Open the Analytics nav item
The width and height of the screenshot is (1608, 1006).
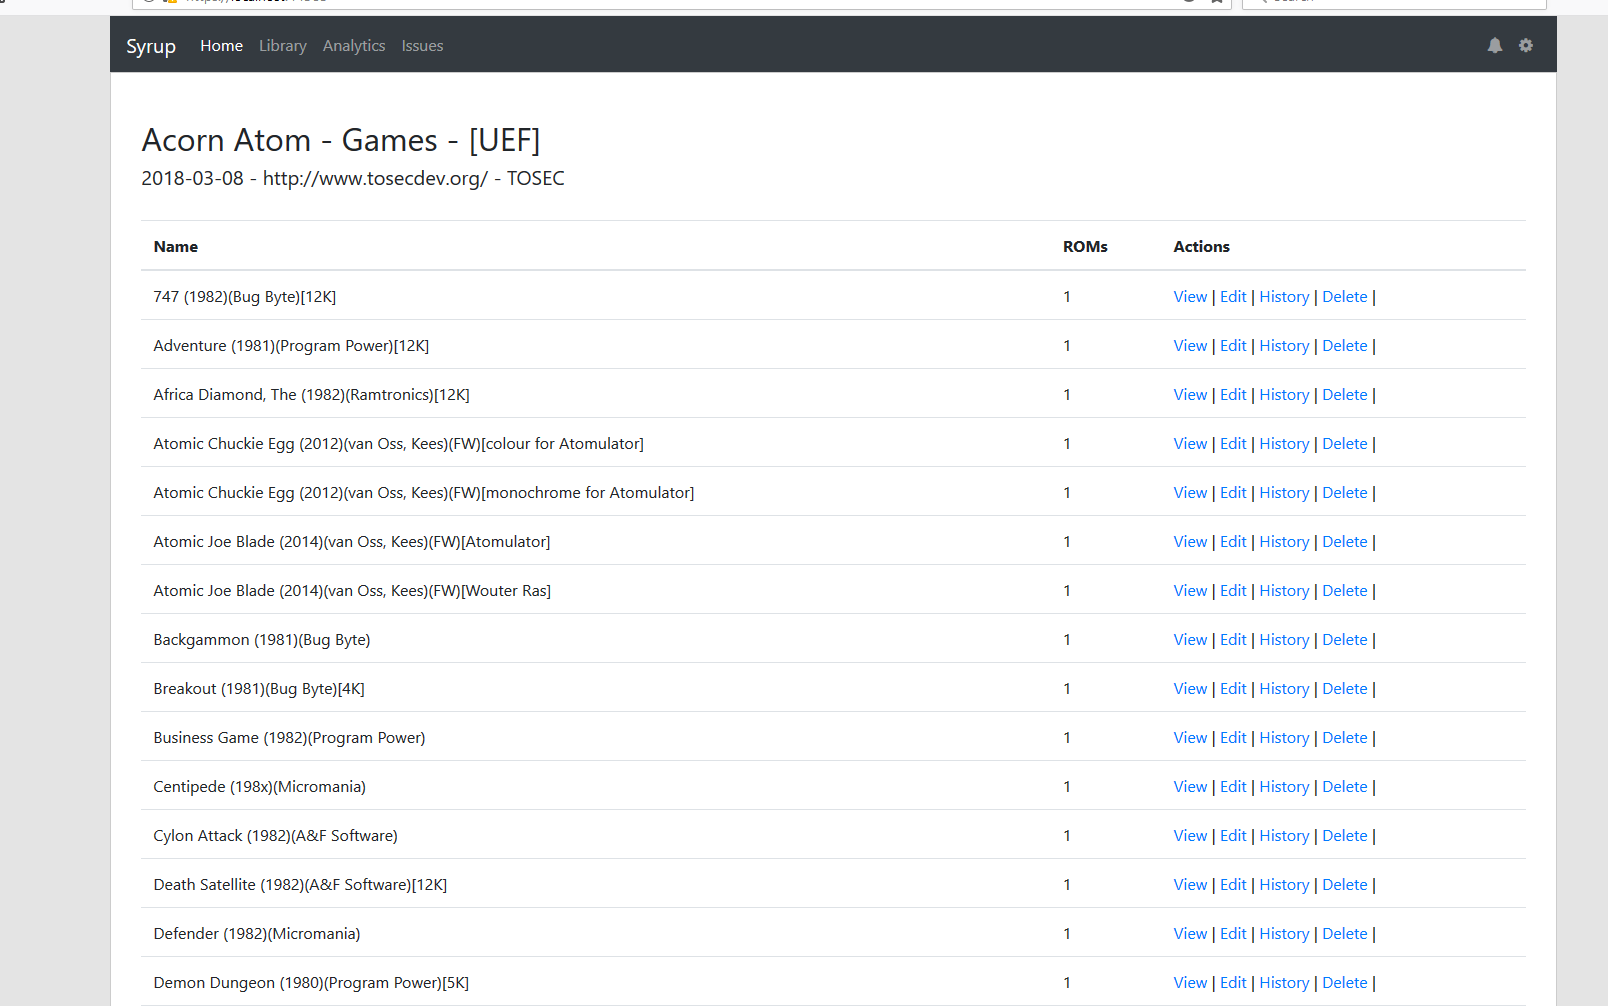(354, 46)
